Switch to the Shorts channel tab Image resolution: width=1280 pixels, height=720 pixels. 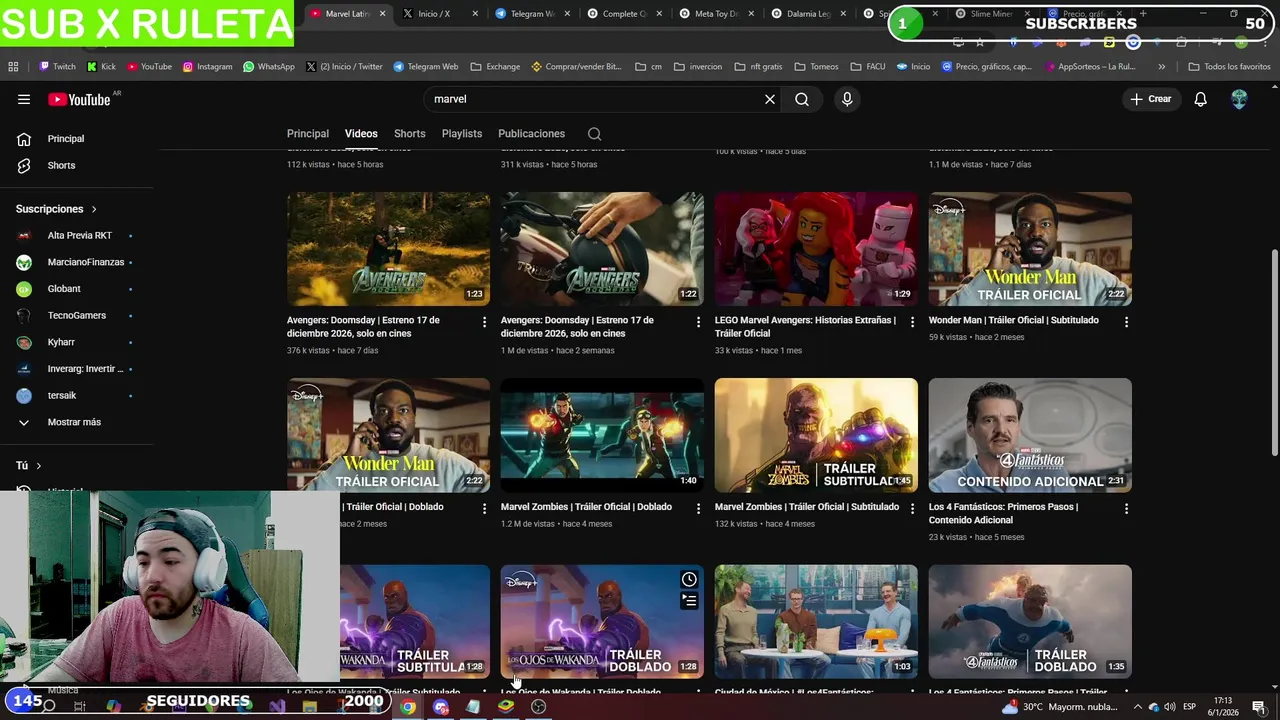pos(410,134)
